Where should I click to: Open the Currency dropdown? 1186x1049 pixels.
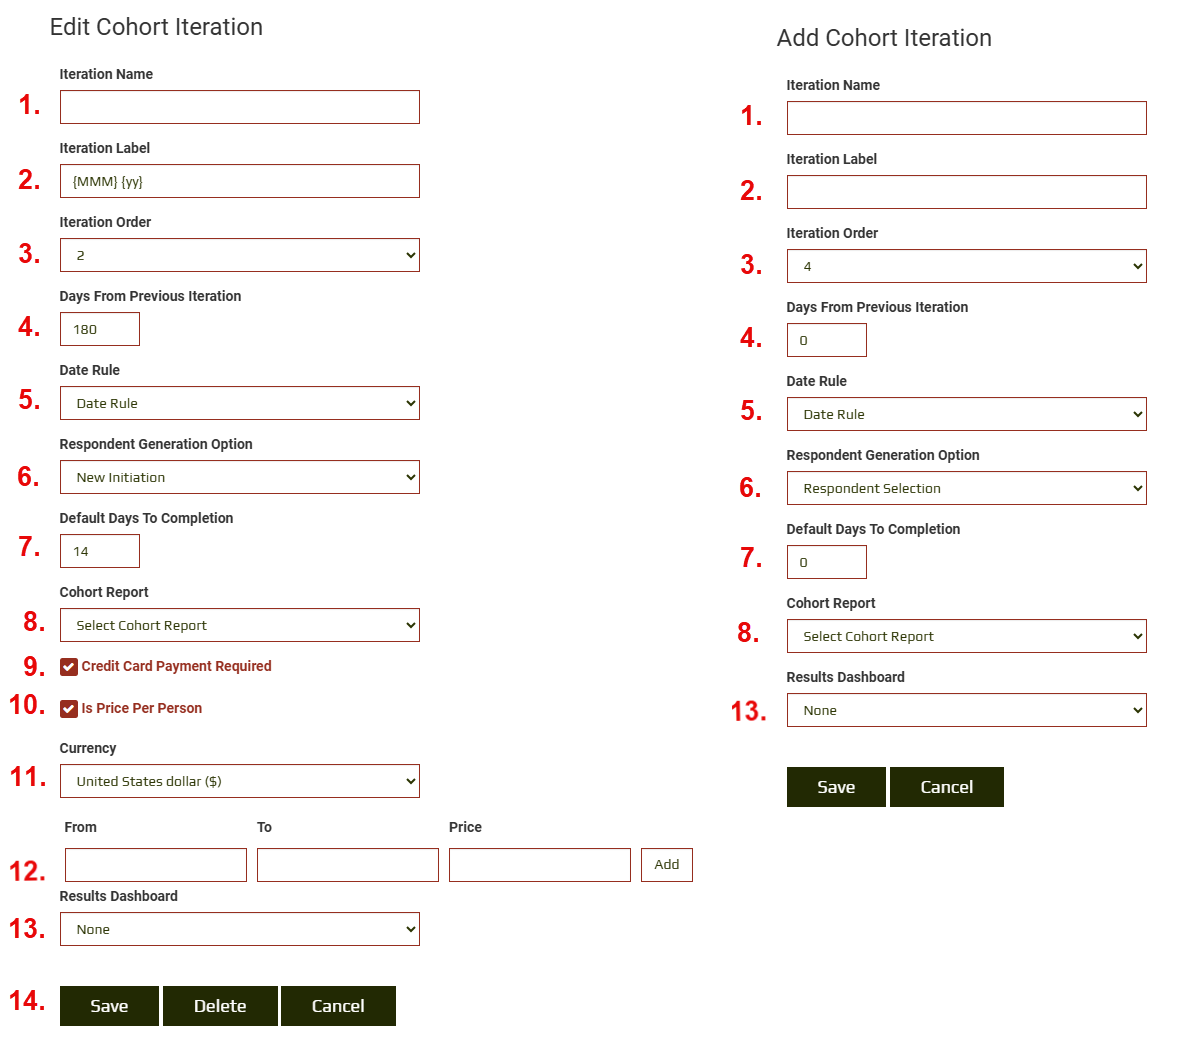point(239,781)
